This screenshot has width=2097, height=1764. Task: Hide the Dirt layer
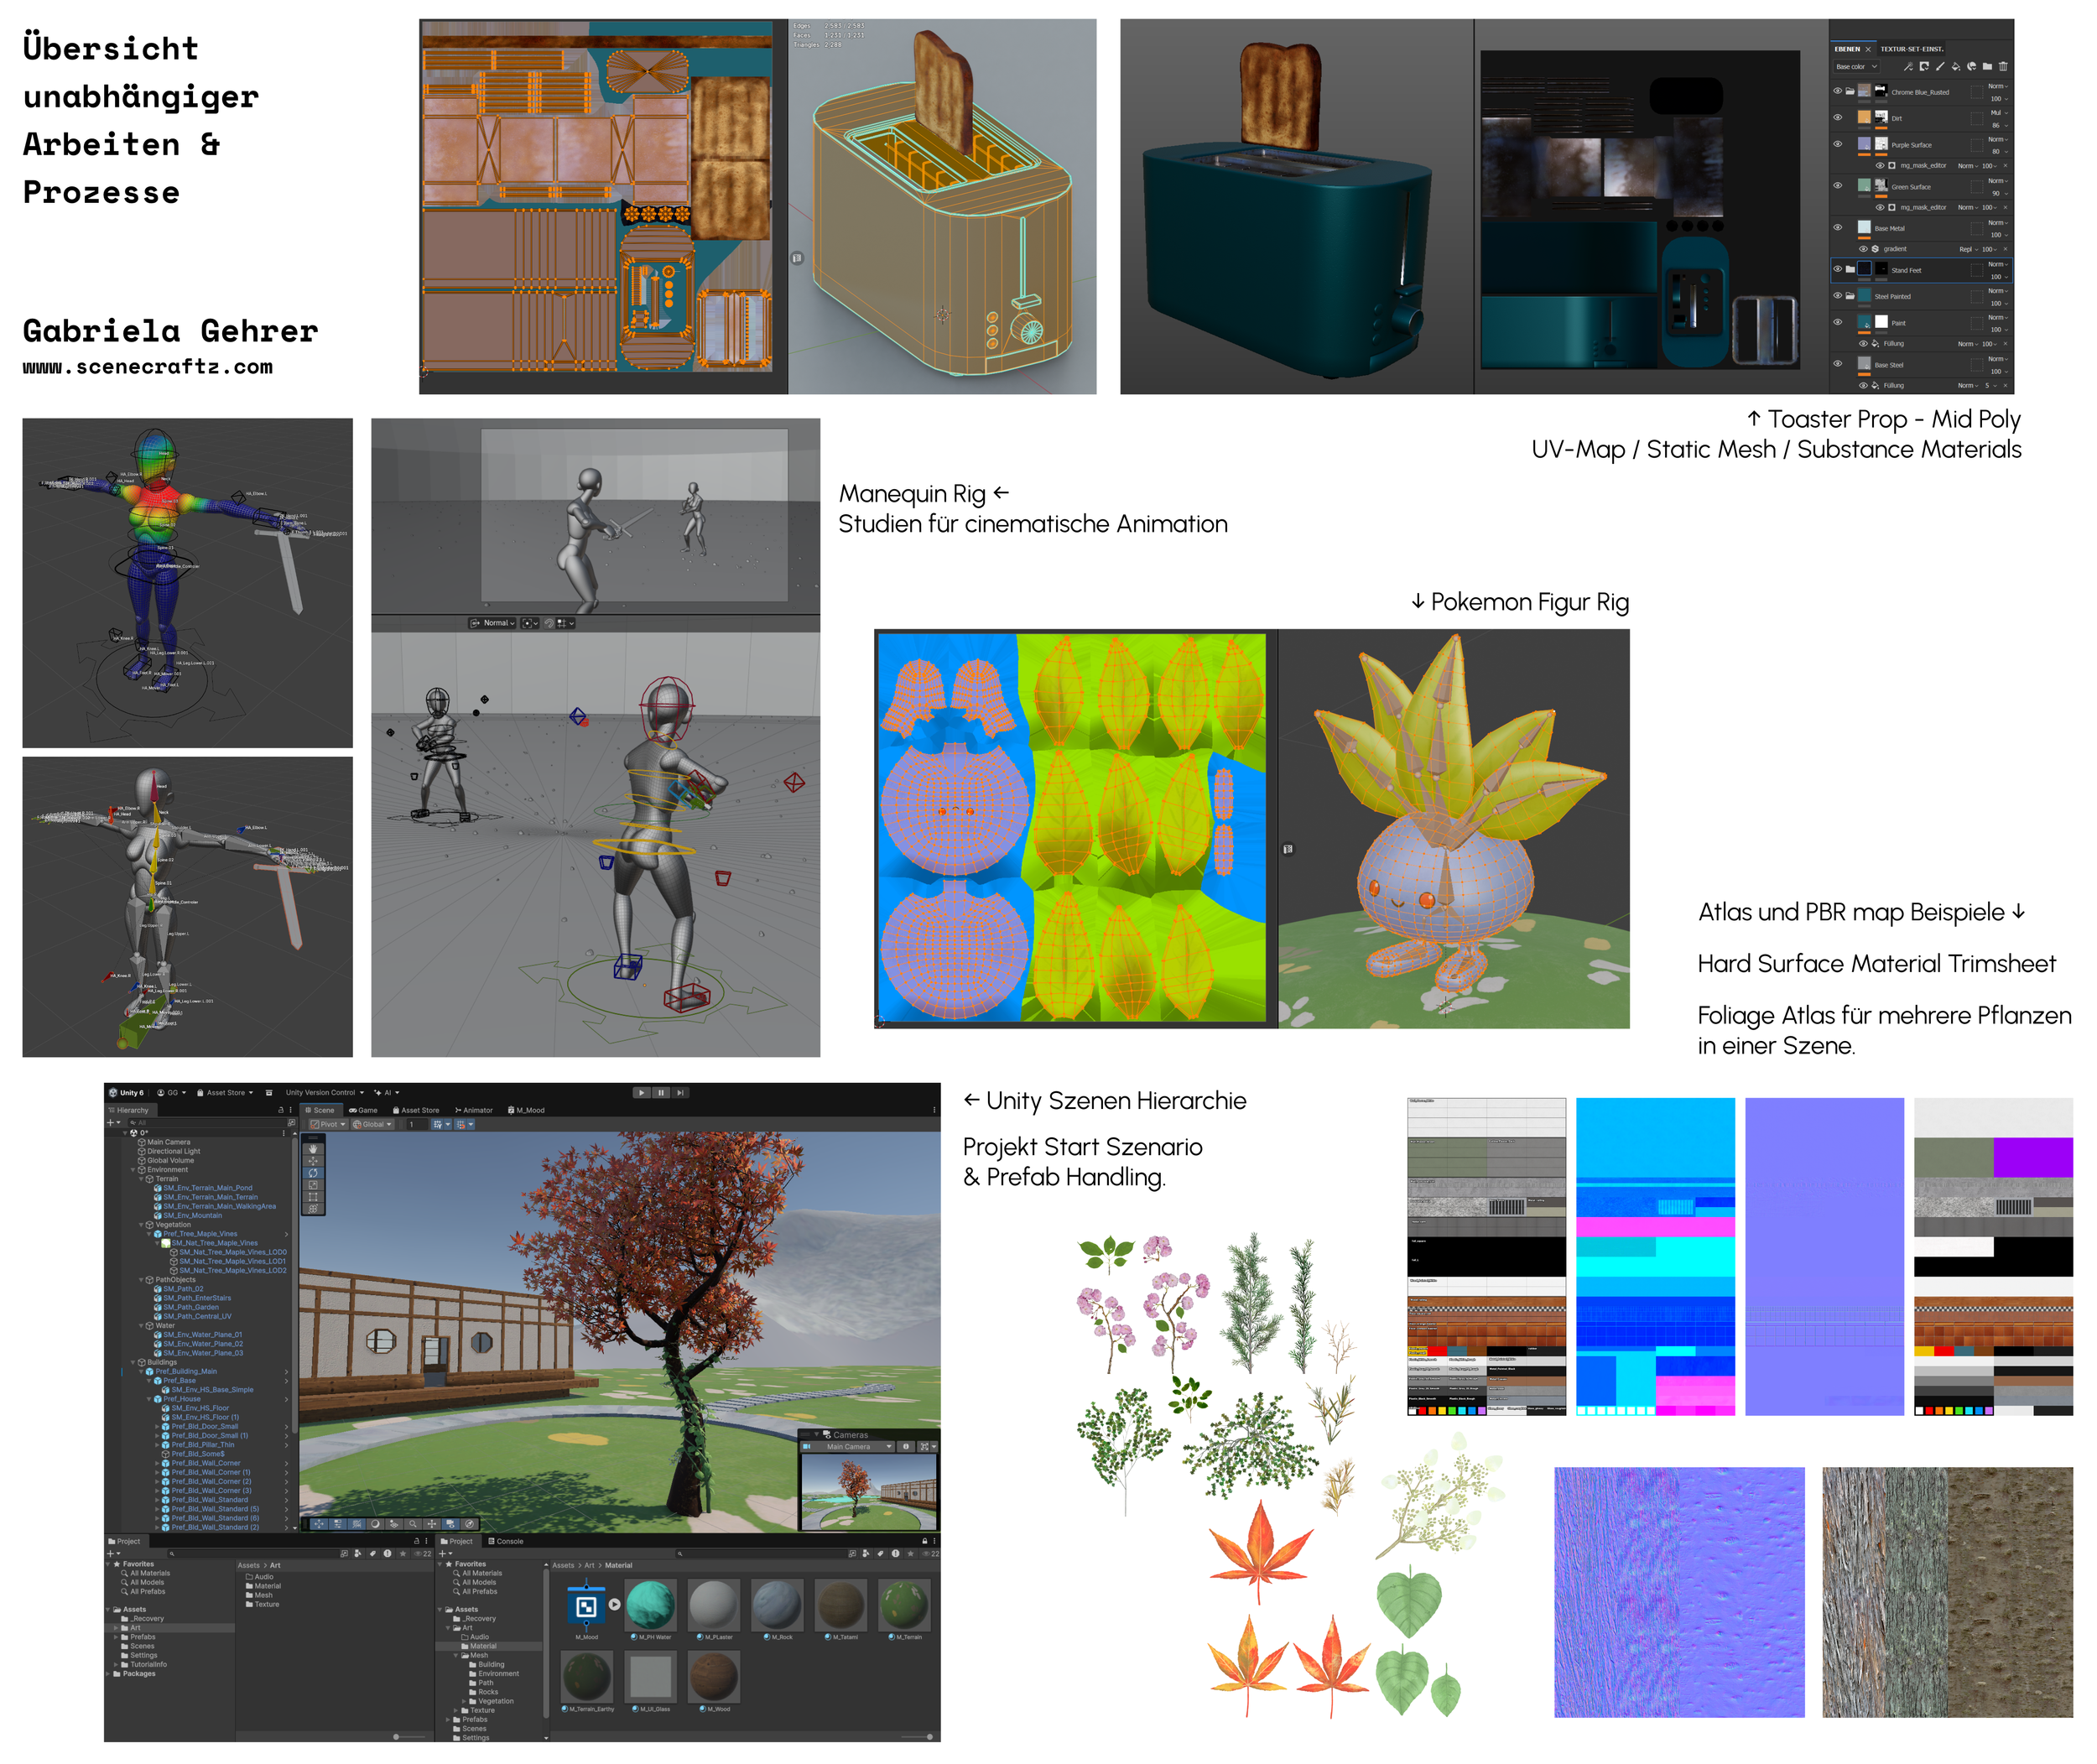pyautogui.click(x=1837, y=118)
